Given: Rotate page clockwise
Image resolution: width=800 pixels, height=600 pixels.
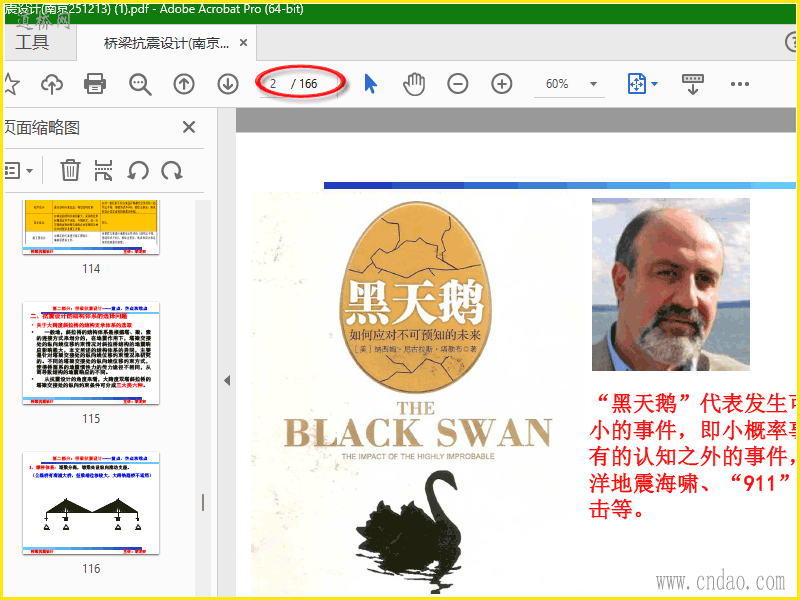Looking at the screenshot, I should [x=172, y=170].
